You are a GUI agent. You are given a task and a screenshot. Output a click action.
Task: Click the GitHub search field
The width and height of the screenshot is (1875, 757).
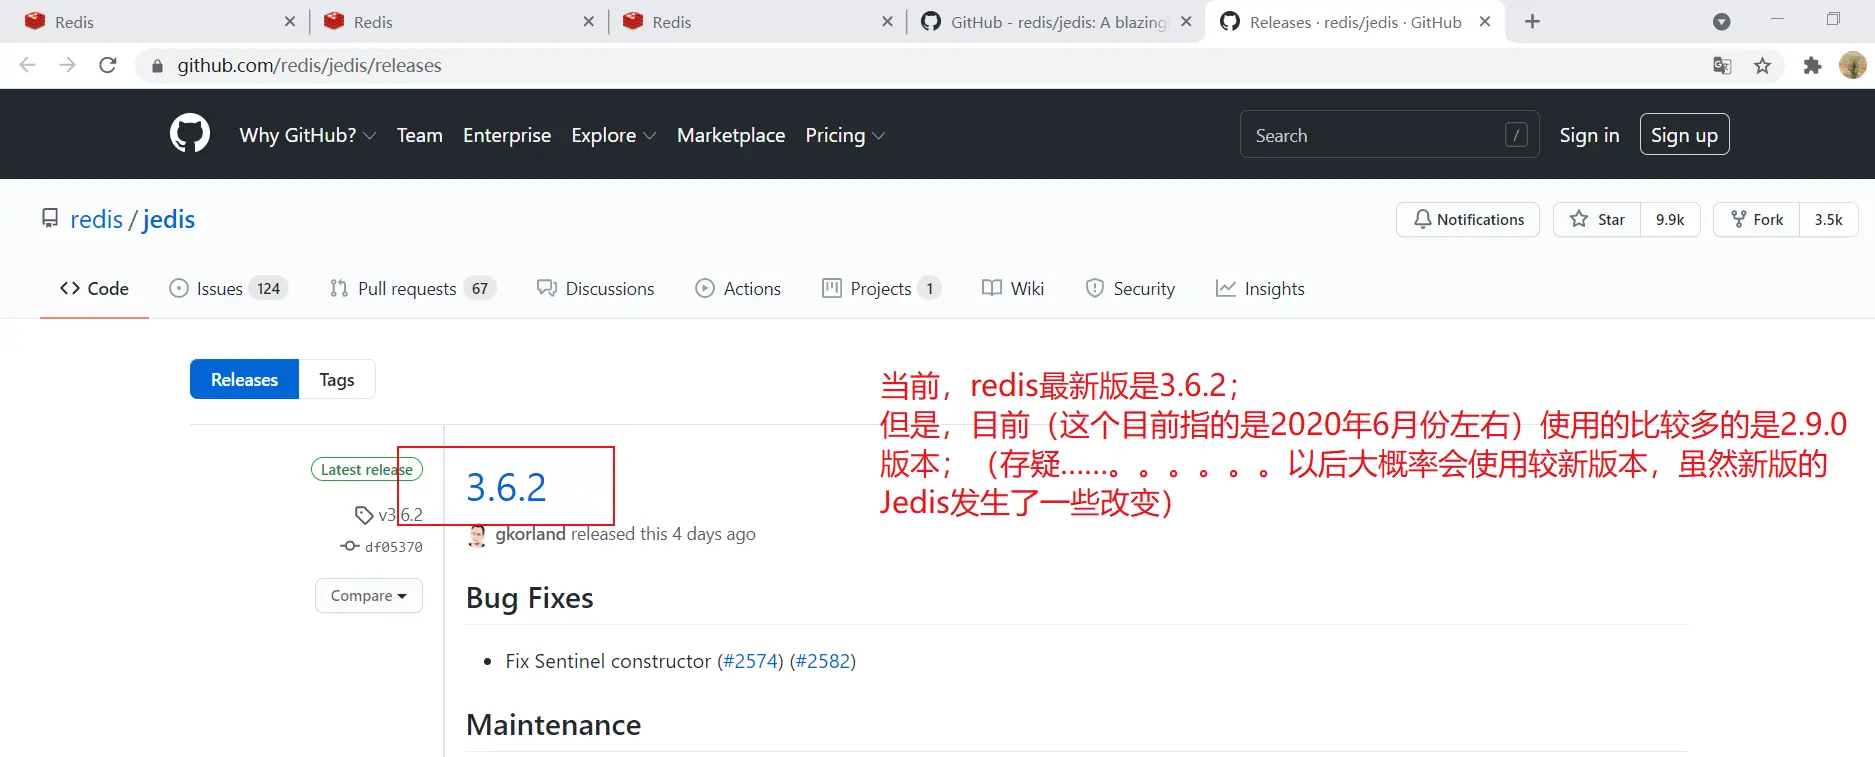1389,135
